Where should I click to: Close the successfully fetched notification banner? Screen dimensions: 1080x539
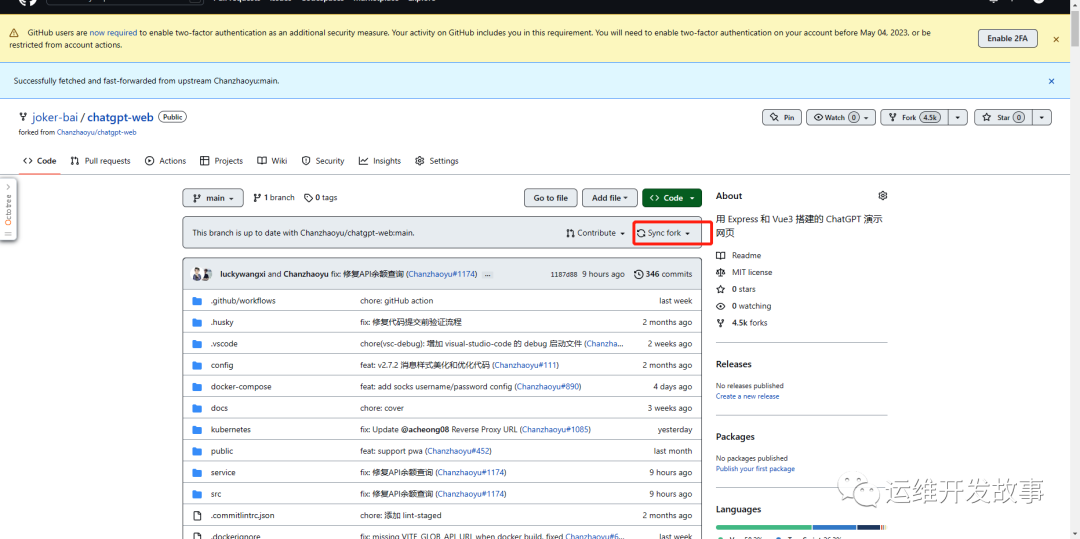tap(1052, 81)
